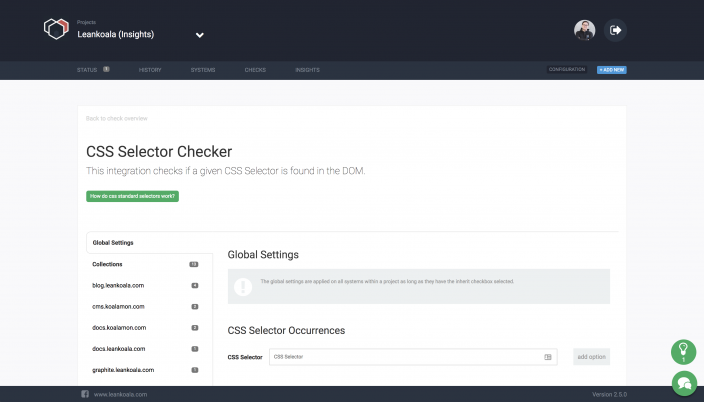Click into the CSS Selector input field
Viewport: 704px width, 402px height.
(413, 357)
